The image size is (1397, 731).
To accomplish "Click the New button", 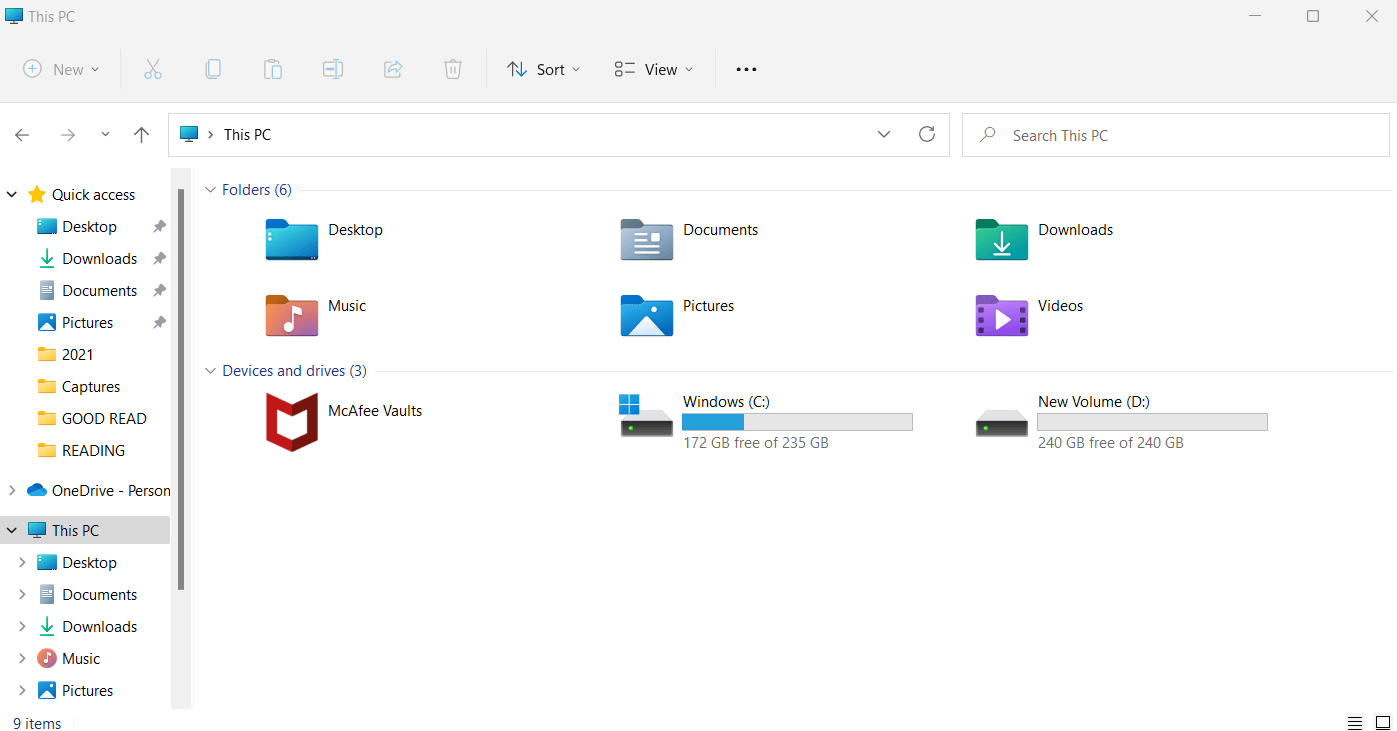I will (x=61, y=69).
